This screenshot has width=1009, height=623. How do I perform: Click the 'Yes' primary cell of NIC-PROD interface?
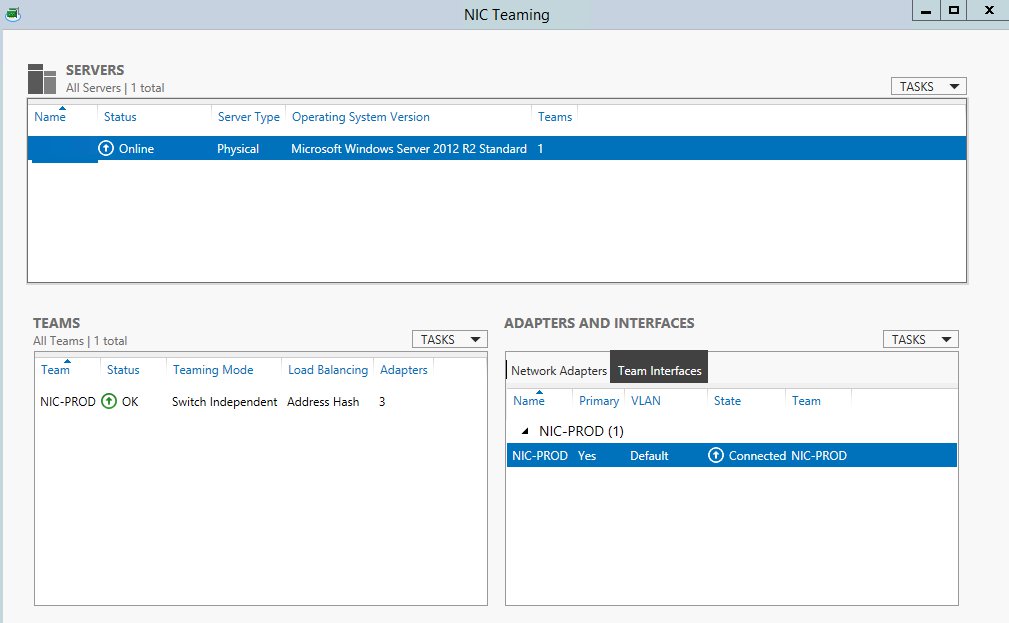pos(587,456)
